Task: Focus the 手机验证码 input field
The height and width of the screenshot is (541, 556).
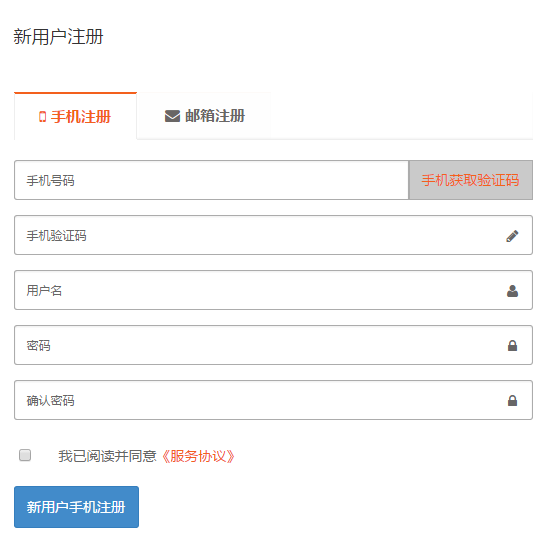Action: click(x=273, y=235)
